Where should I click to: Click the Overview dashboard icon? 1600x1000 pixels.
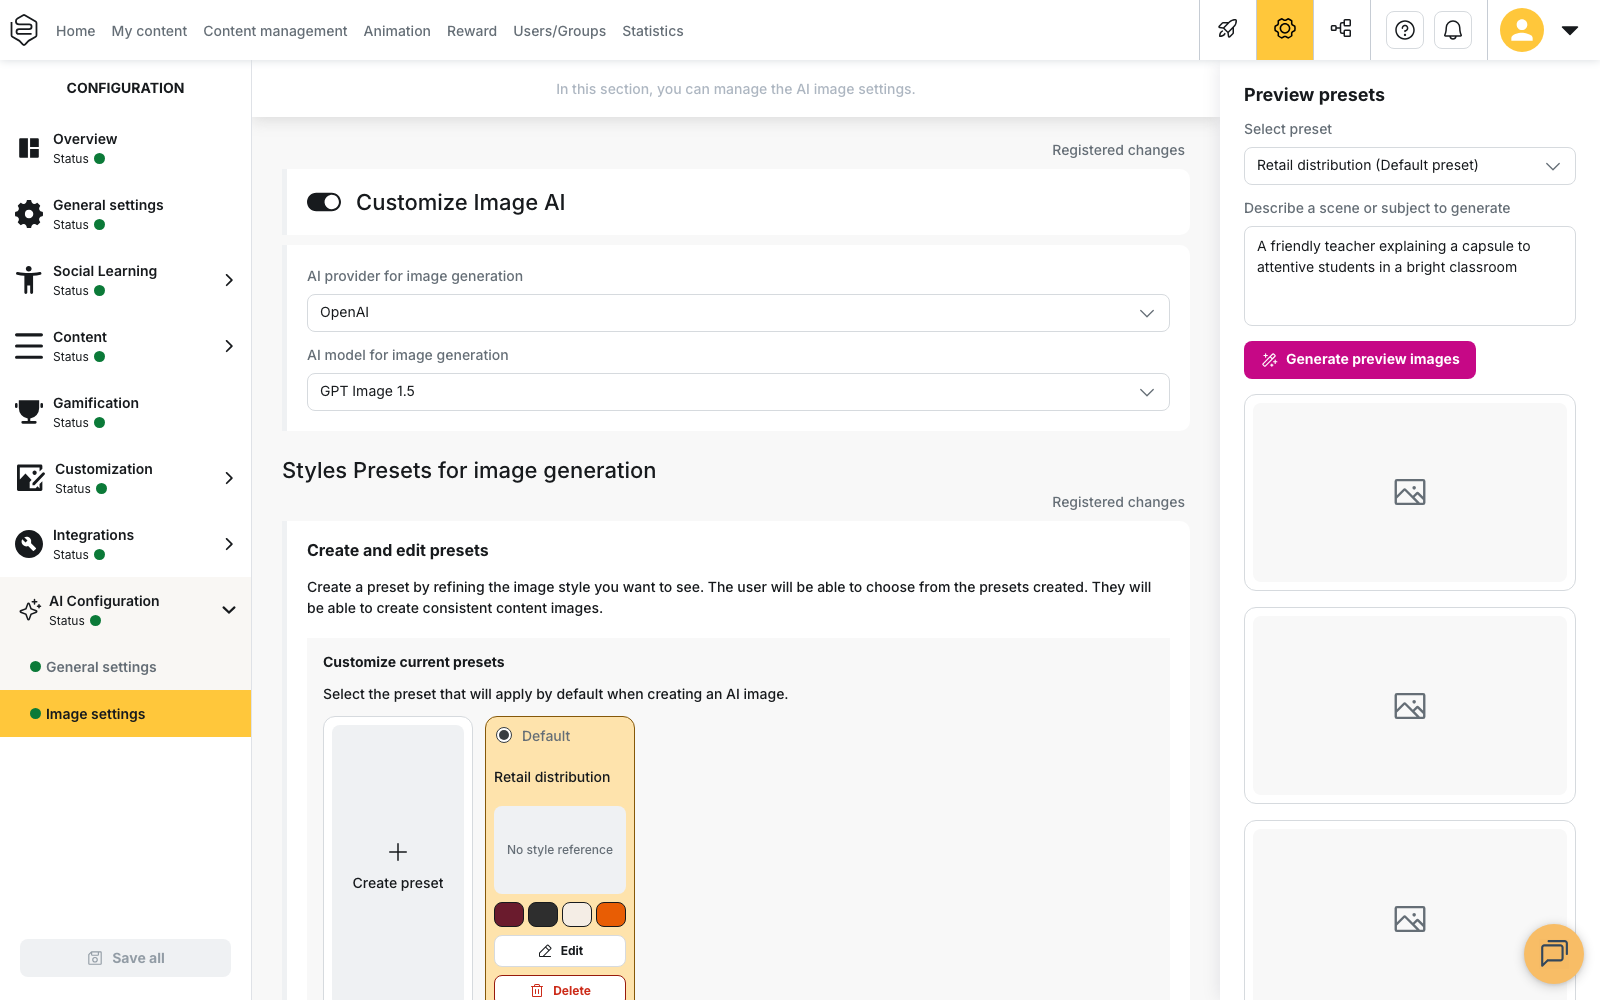29,148
